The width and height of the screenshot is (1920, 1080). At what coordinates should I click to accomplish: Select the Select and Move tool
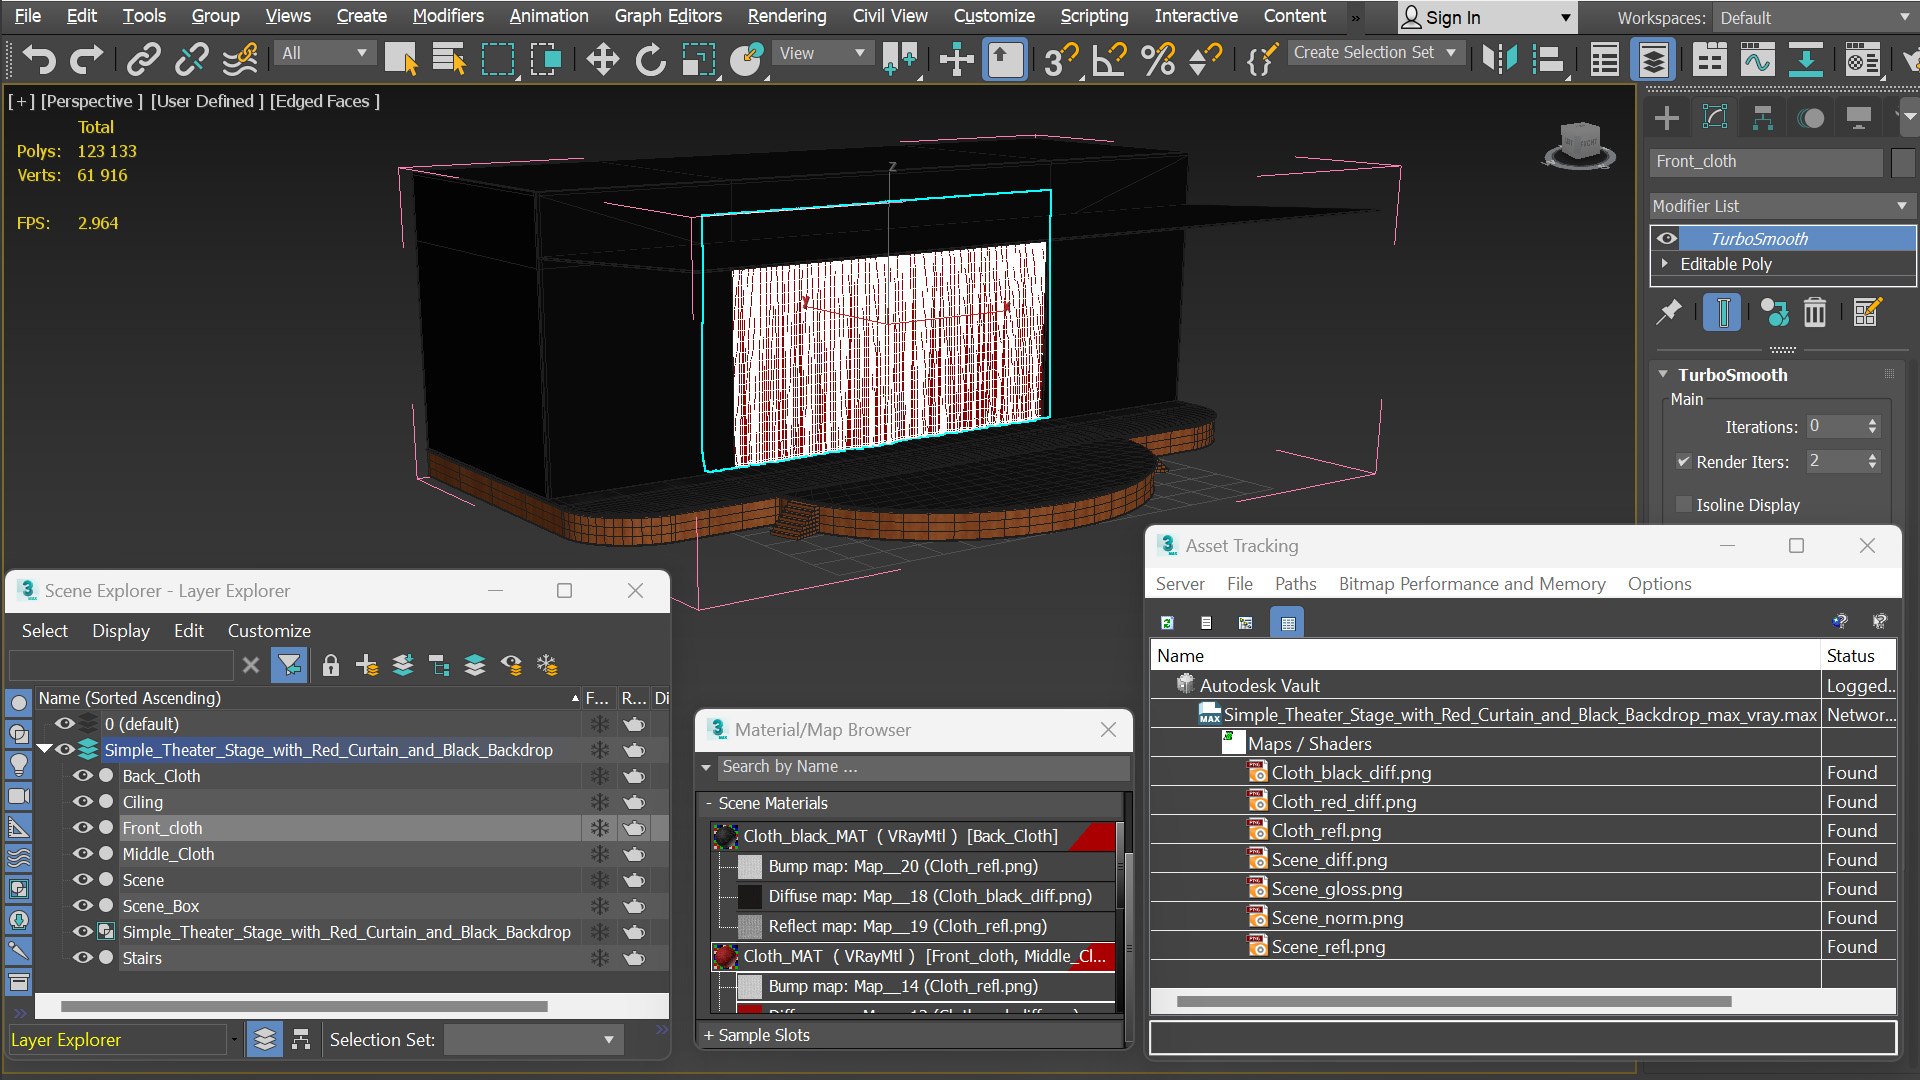pyautogui.click(x=602, y=59)
